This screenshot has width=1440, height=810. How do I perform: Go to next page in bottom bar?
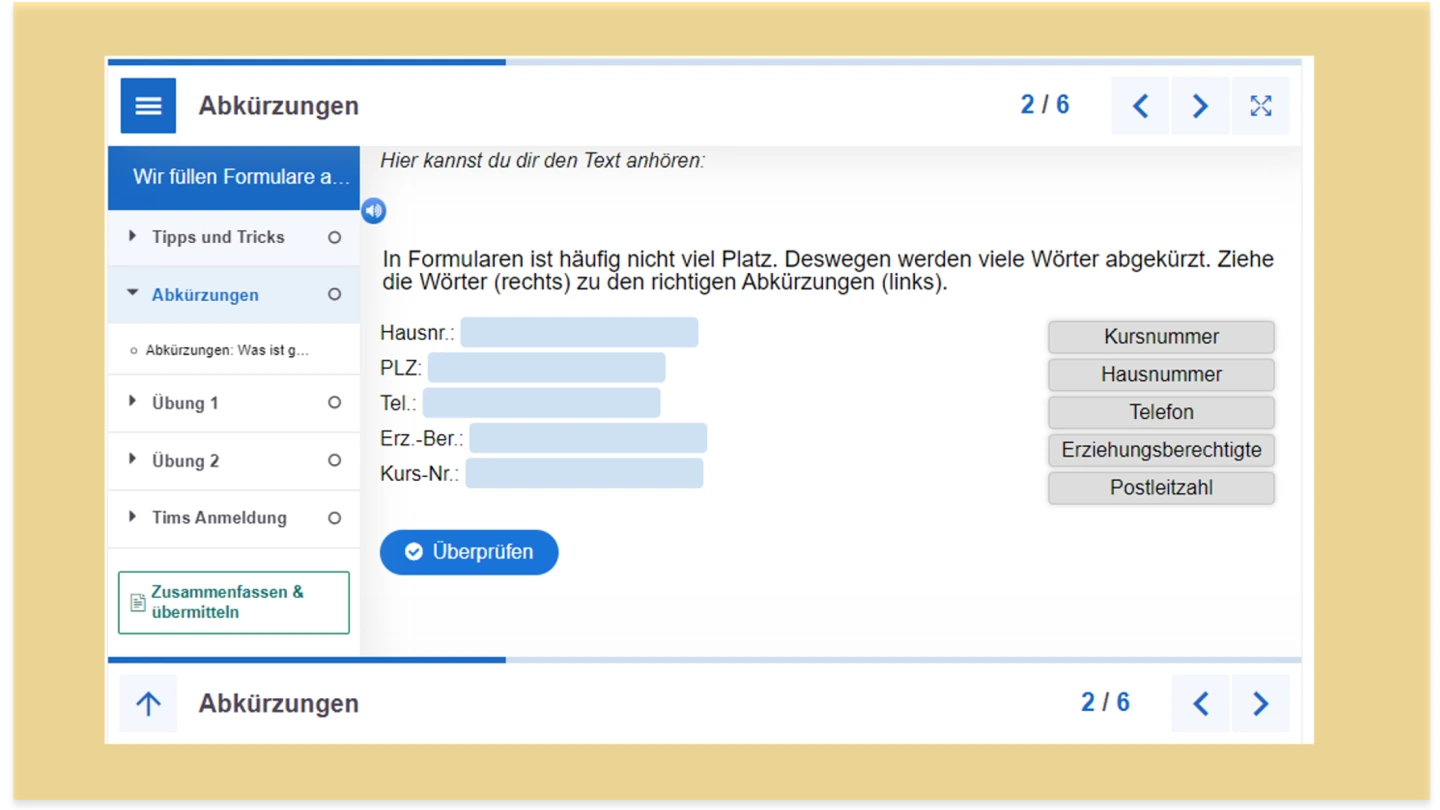coord(1260,704)
